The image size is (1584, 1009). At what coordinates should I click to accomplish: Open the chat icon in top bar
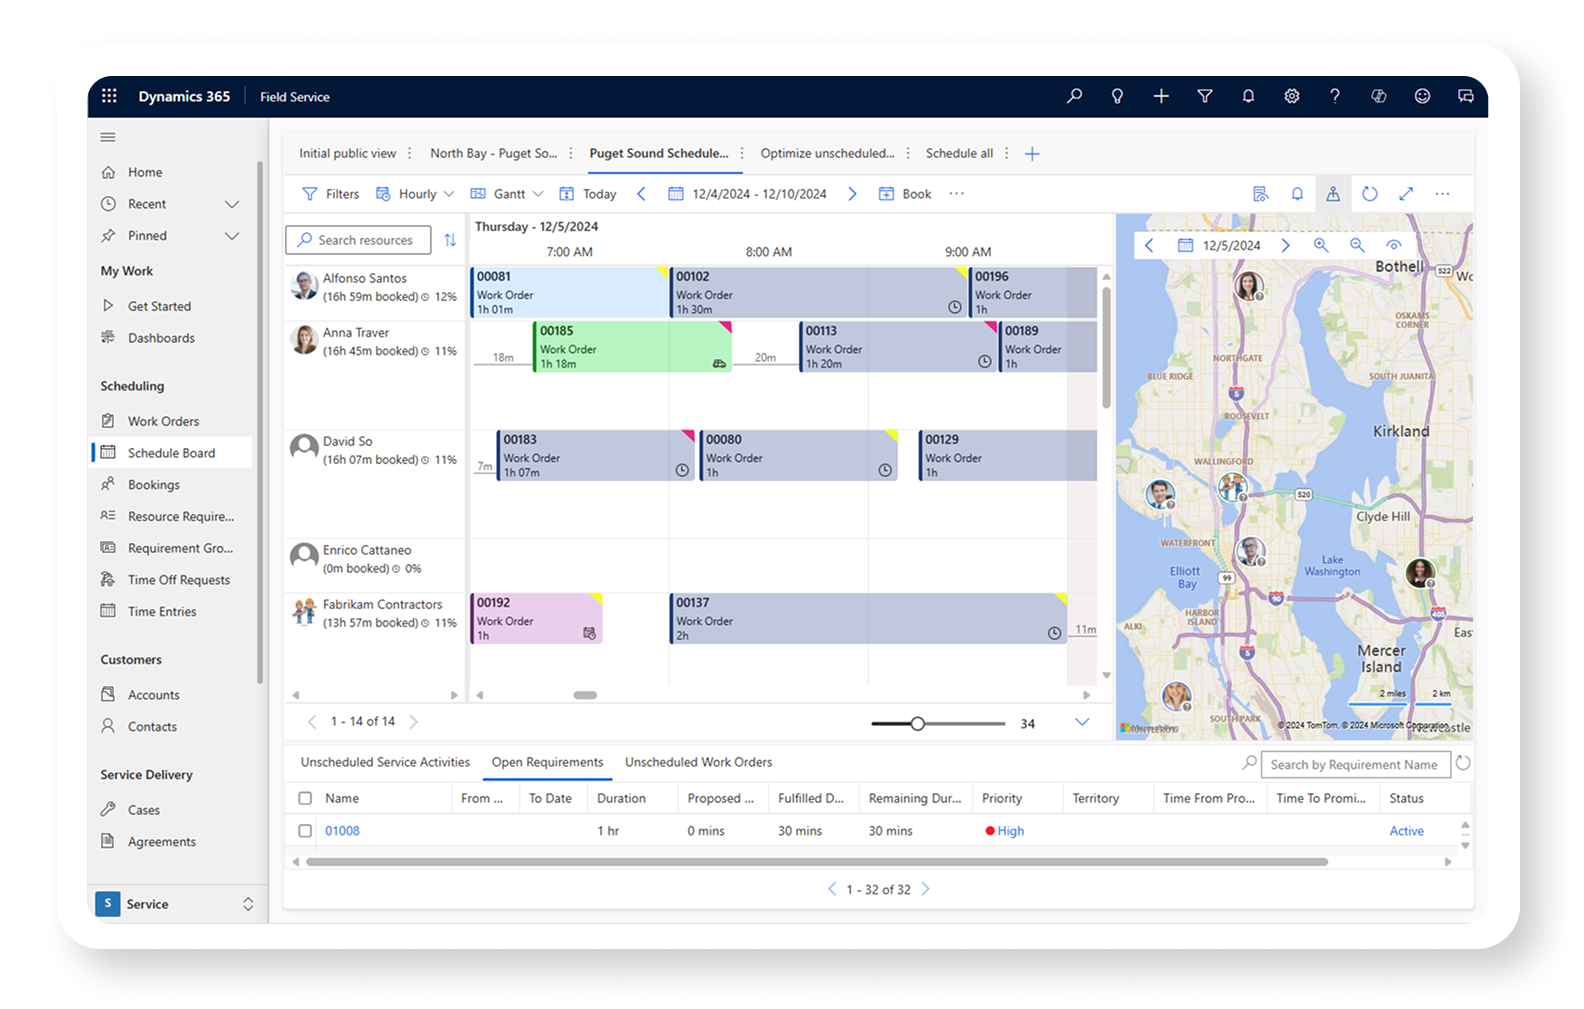pos(1465,96)
